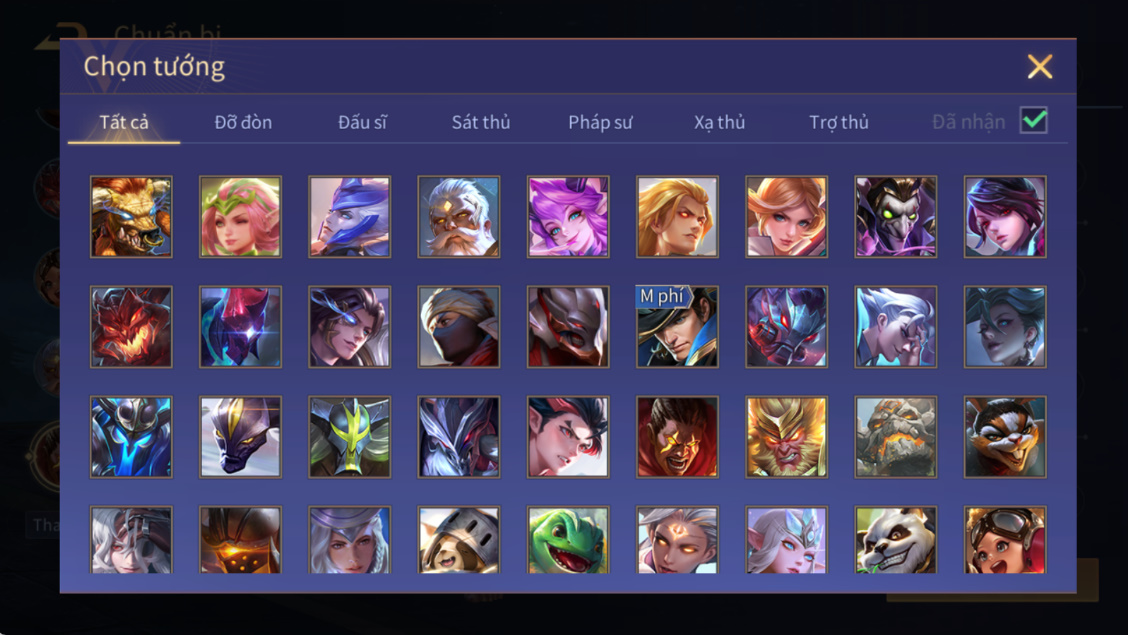1128x635 pixels.
Task: Close the 'Chọn tướng' dialog
Action: pyautogui.click(x=1040, y=66)
